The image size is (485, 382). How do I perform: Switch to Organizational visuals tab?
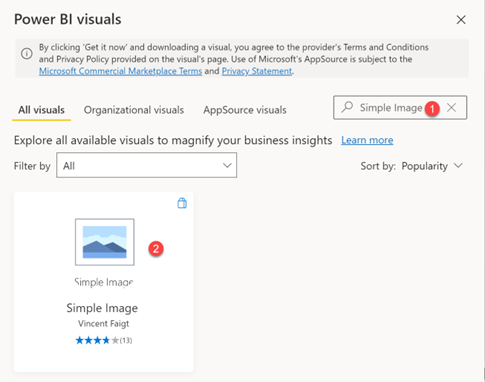click(134, 110)
